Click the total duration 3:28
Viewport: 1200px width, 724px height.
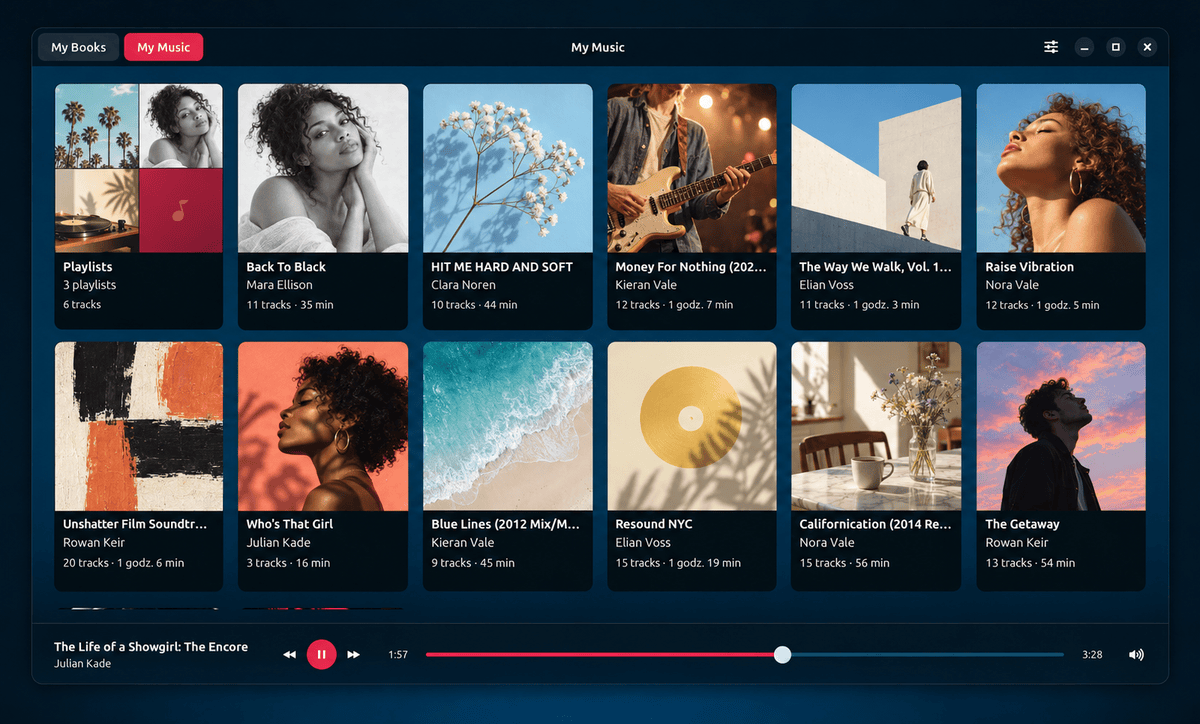1092,655
